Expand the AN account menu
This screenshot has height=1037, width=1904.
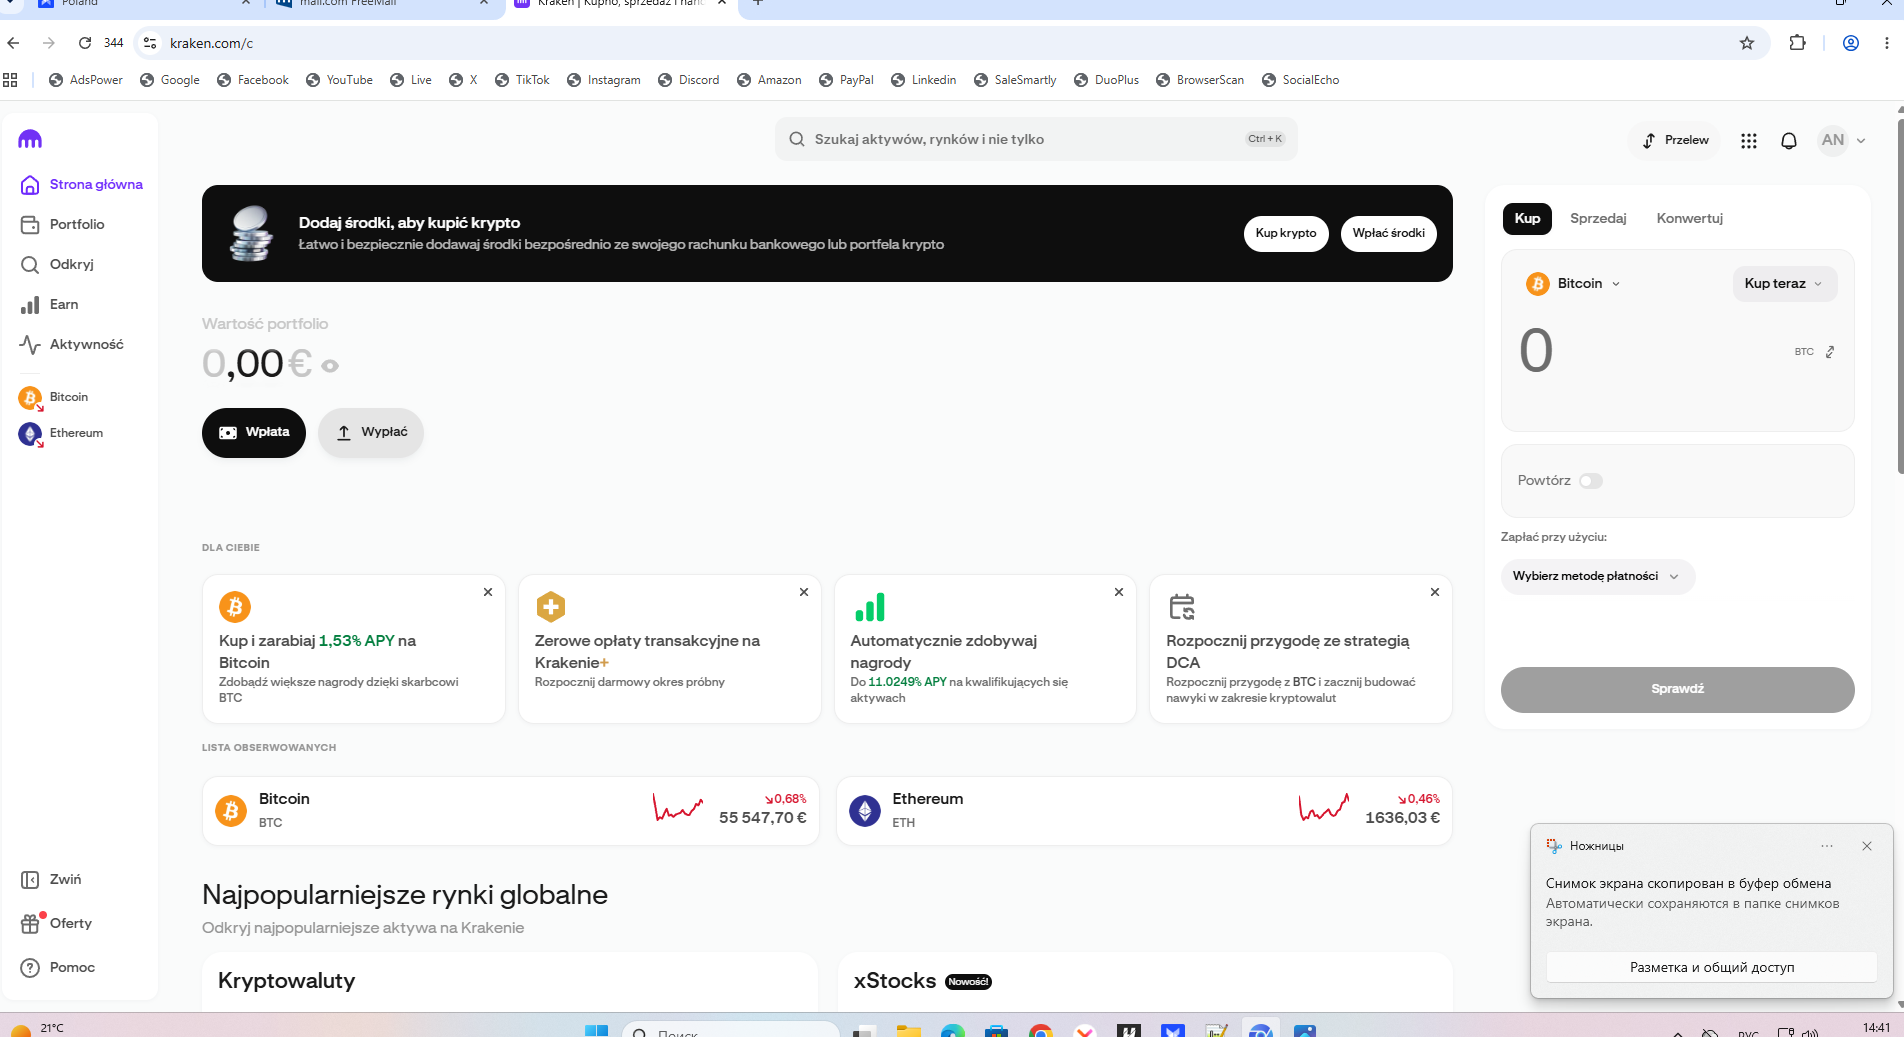[x=1843, y=141]
